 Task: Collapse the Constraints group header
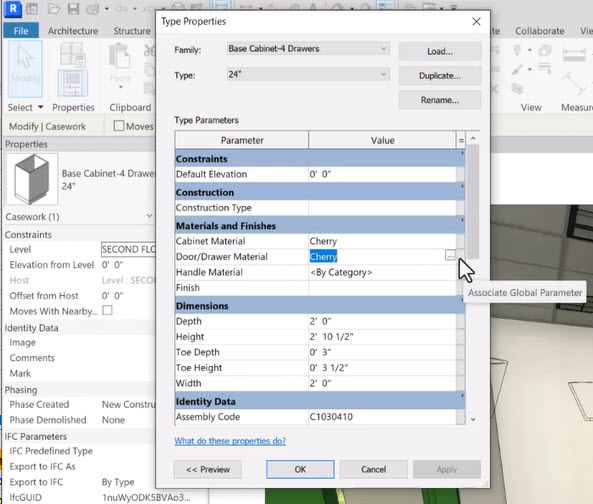(320, 159)
